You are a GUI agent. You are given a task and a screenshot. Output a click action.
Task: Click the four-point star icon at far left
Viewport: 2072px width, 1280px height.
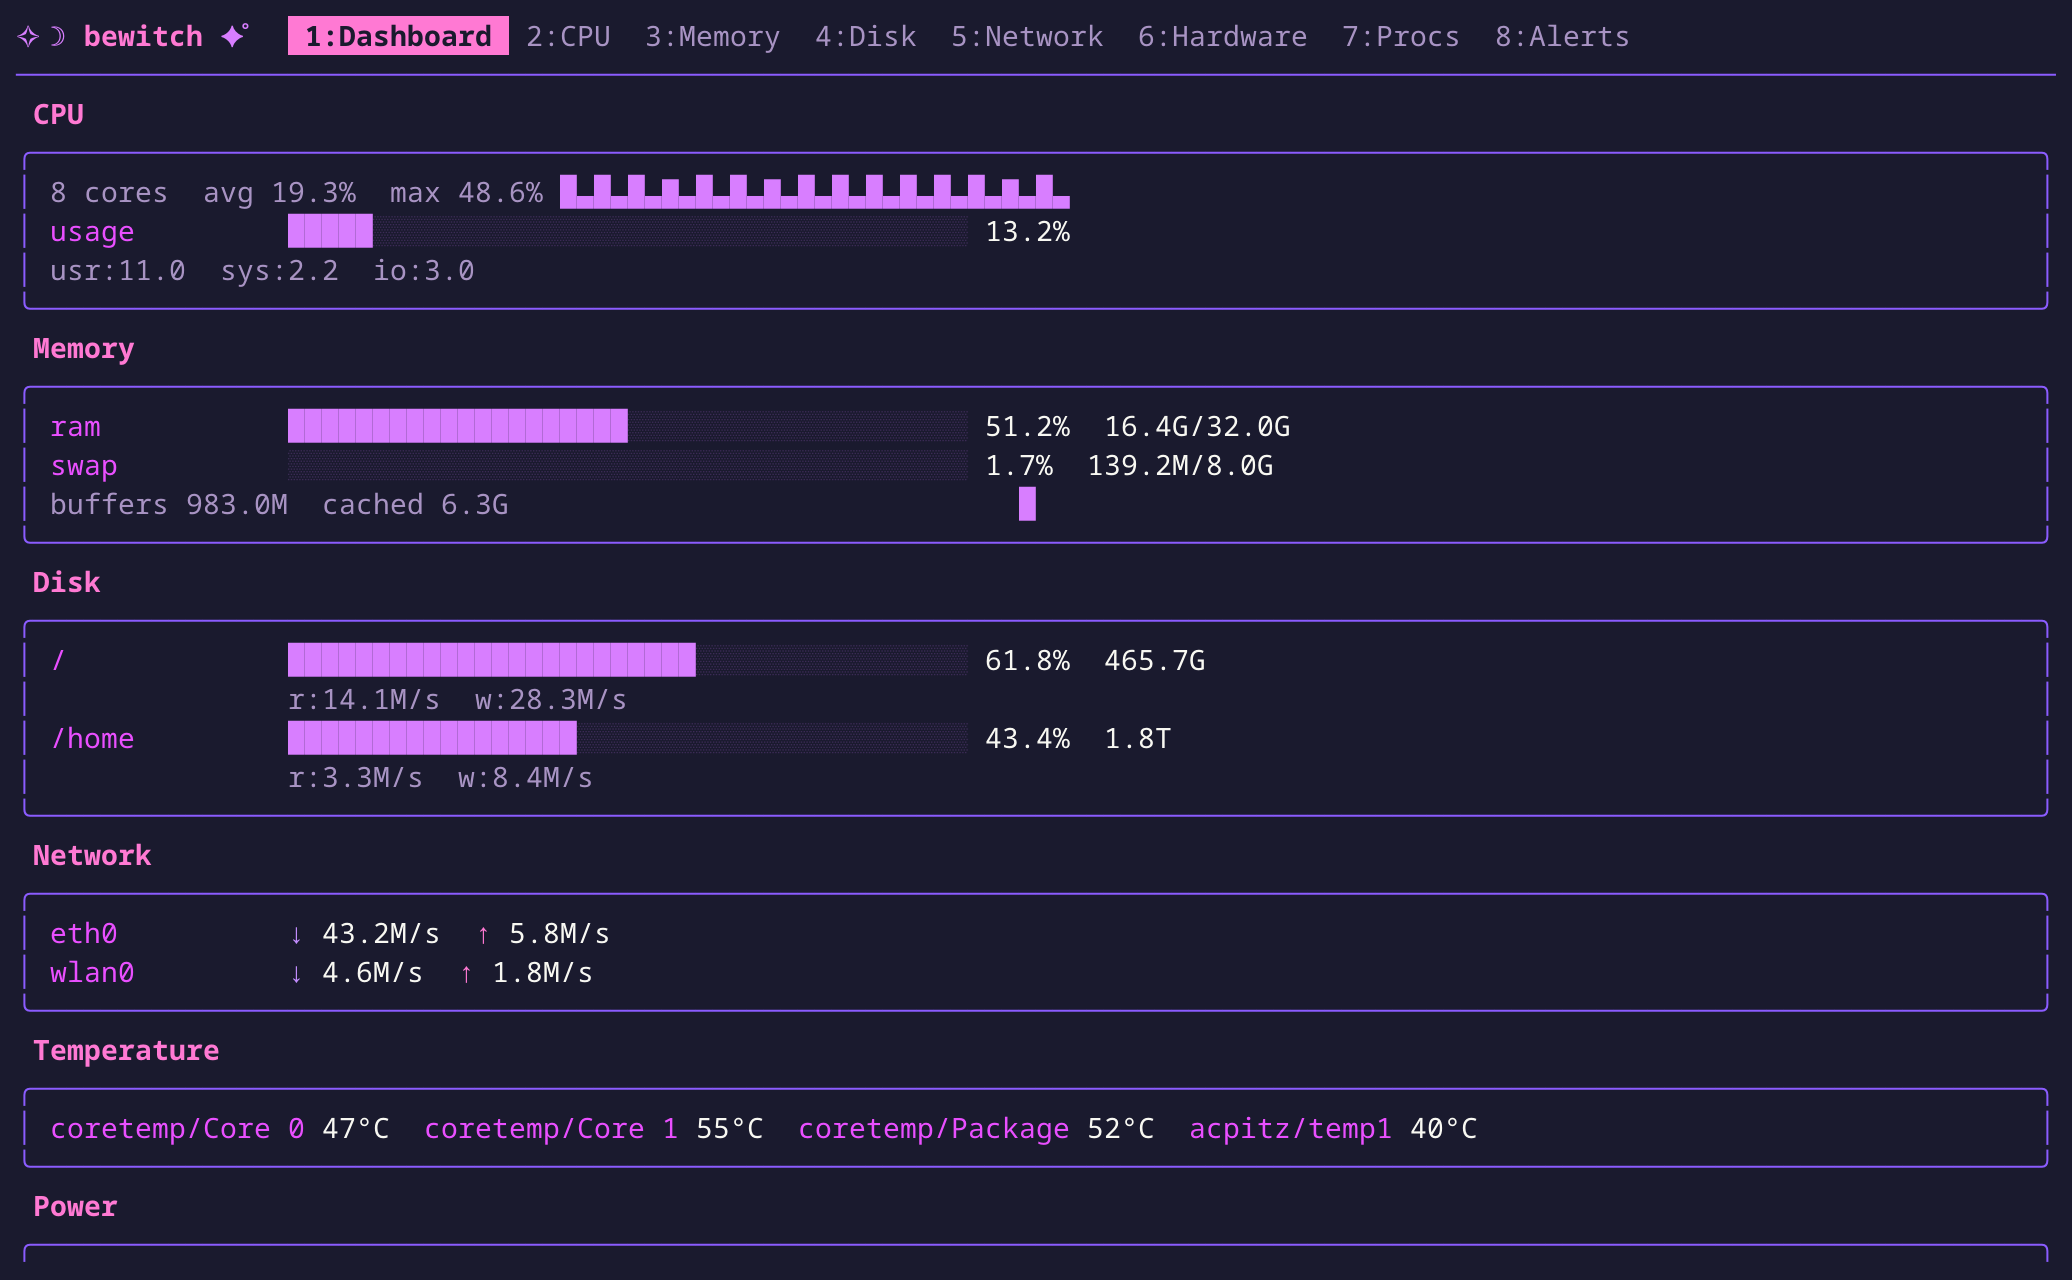point(28,37)
